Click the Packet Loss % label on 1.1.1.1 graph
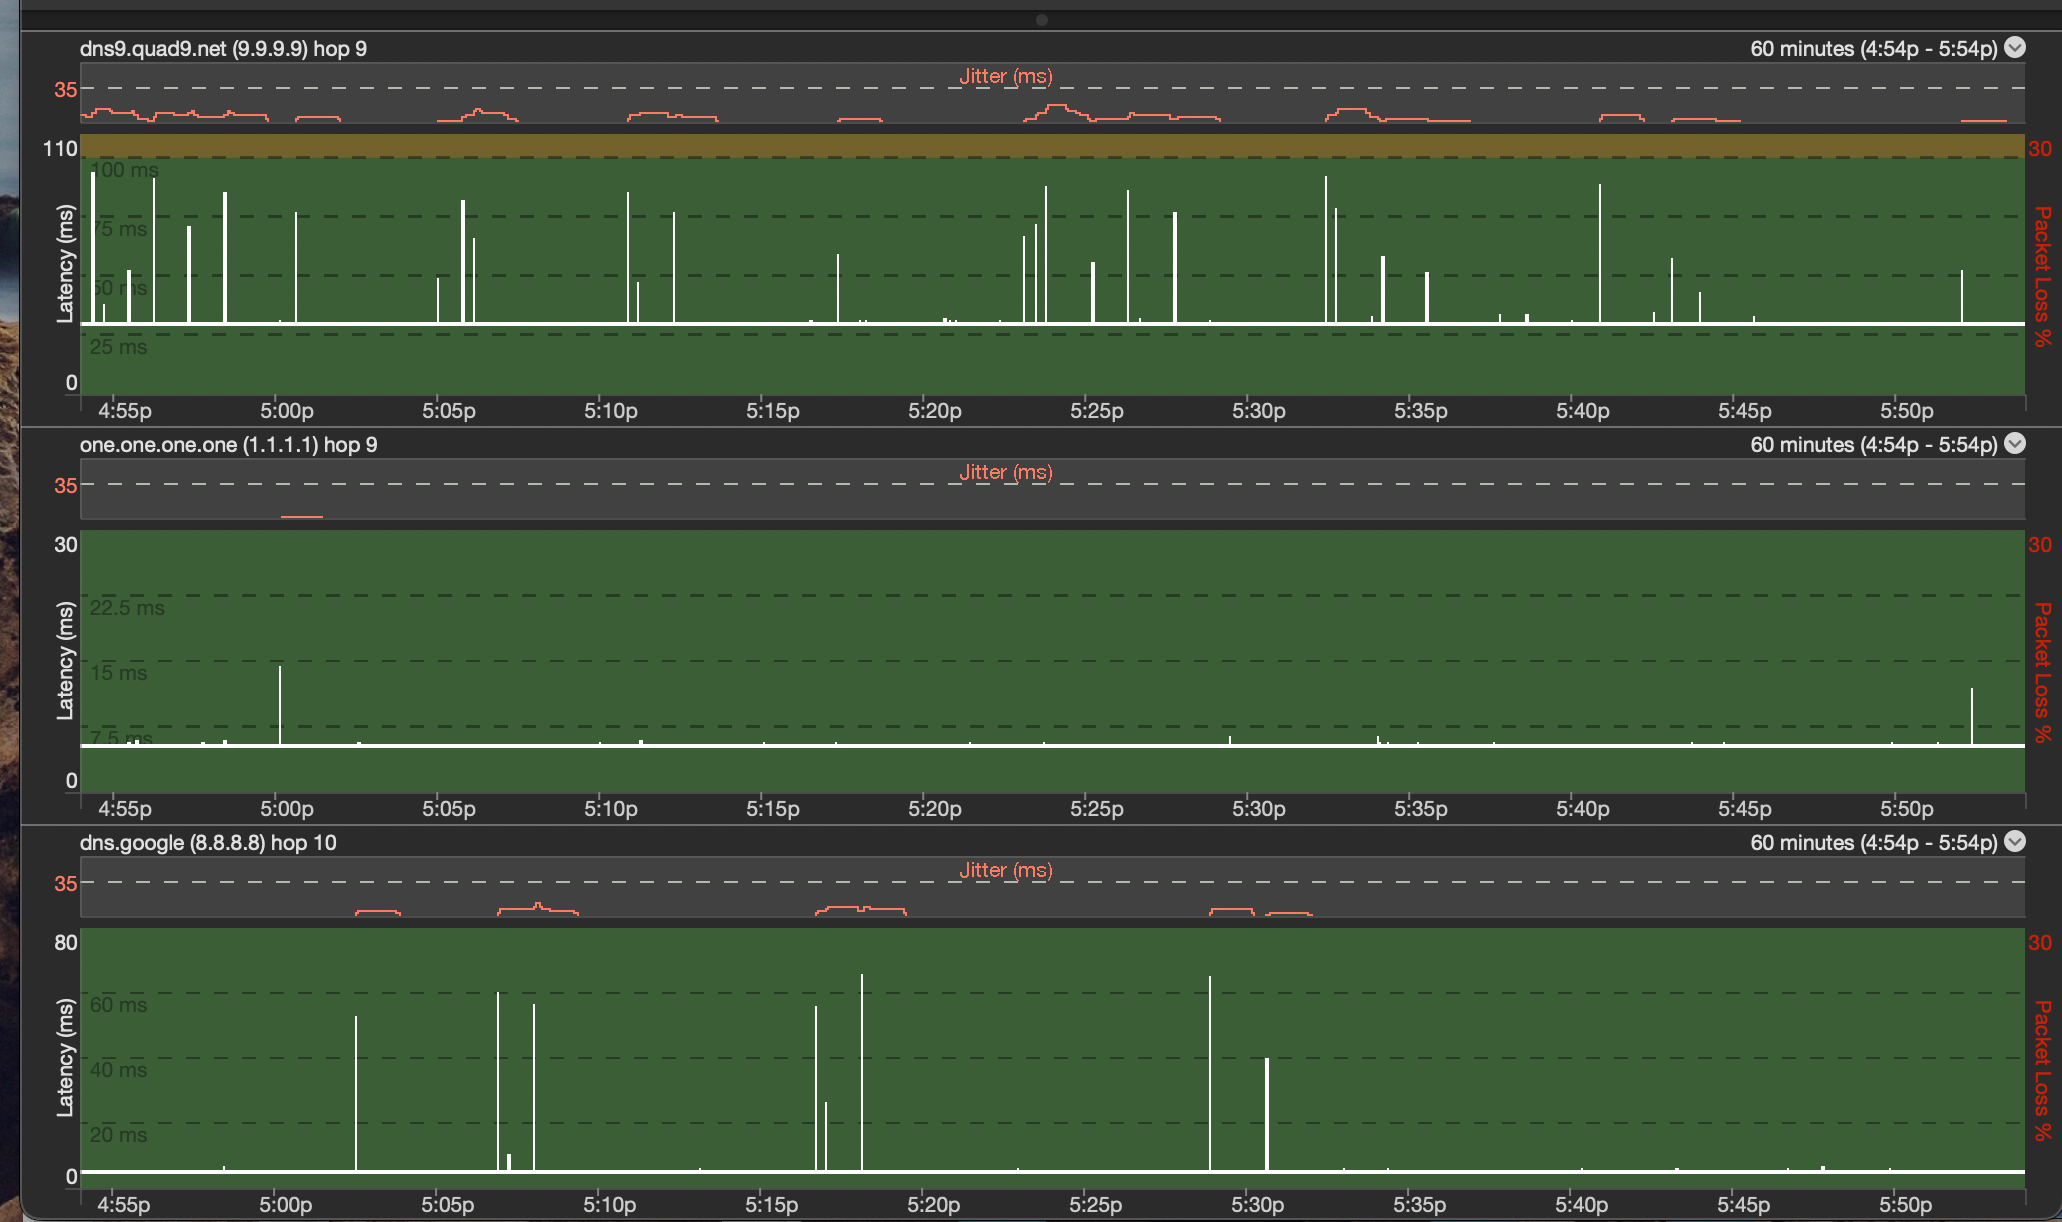The width and height of the screenshot is (2062, 1222). point(2042,673)
